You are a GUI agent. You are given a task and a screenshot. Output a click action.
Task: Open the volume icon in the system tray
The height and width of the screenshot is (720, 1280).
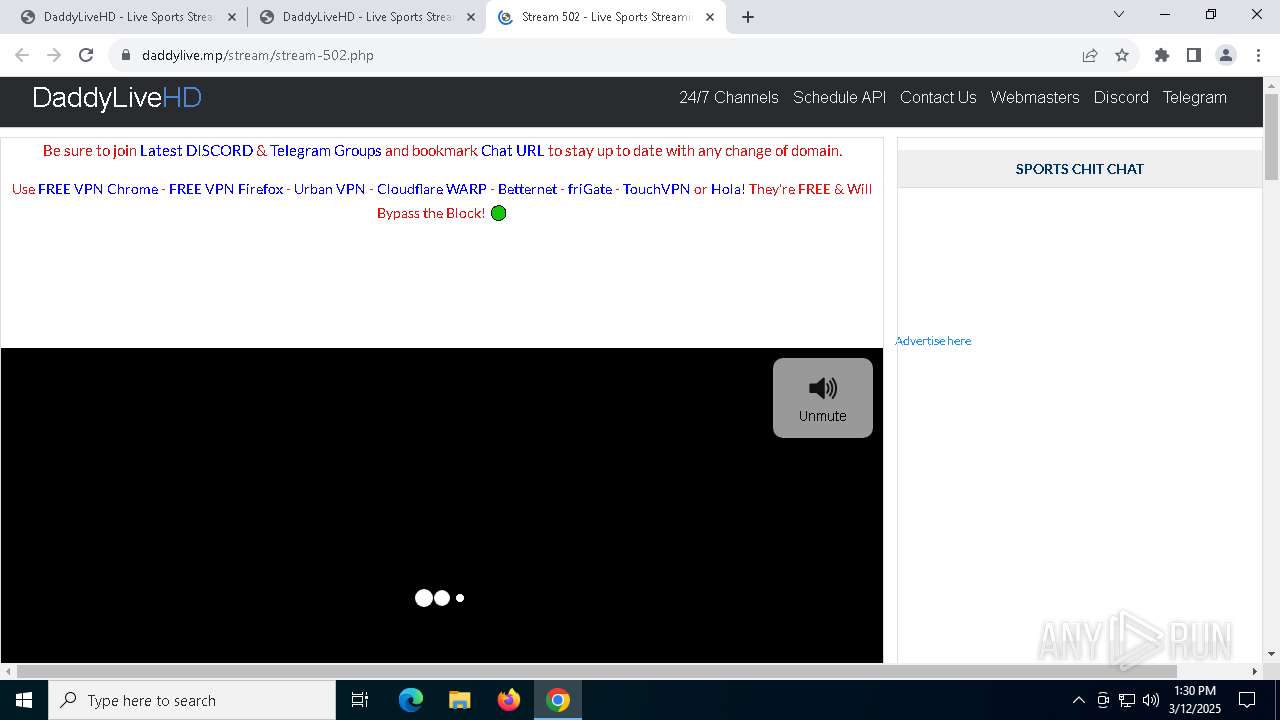click(1151, 700)
